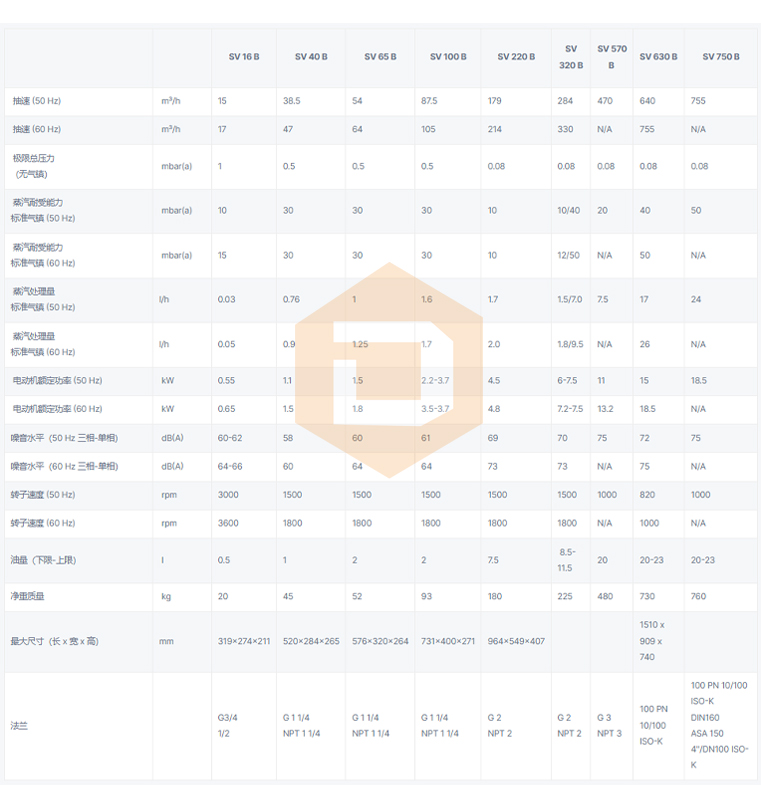The width and height of the screenshot is (762, 785).
Task: Select the 87.5 pumping speed value
Action: click(x=429, y=101)
